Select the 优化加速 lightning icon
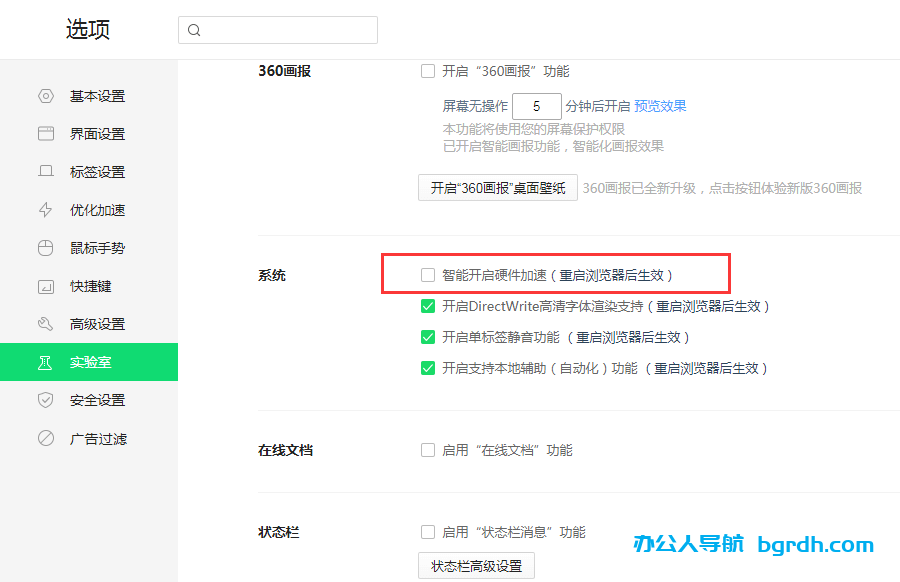 click(x=45, y=210)
